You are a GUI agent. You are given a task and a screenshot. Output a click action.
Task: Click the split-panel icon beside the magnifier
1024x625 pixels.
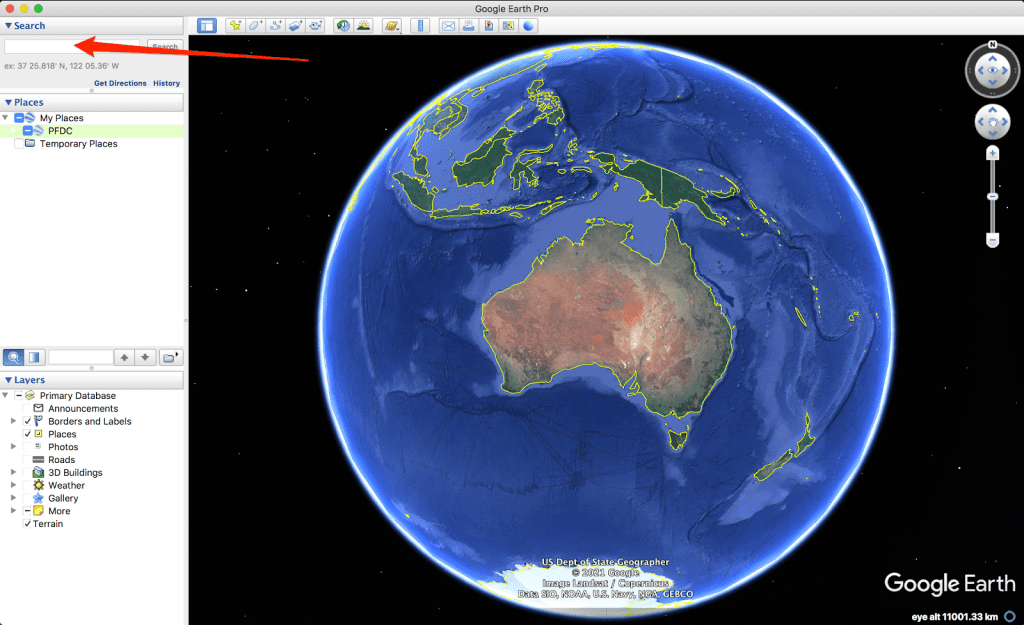click(x=35, y=357)
